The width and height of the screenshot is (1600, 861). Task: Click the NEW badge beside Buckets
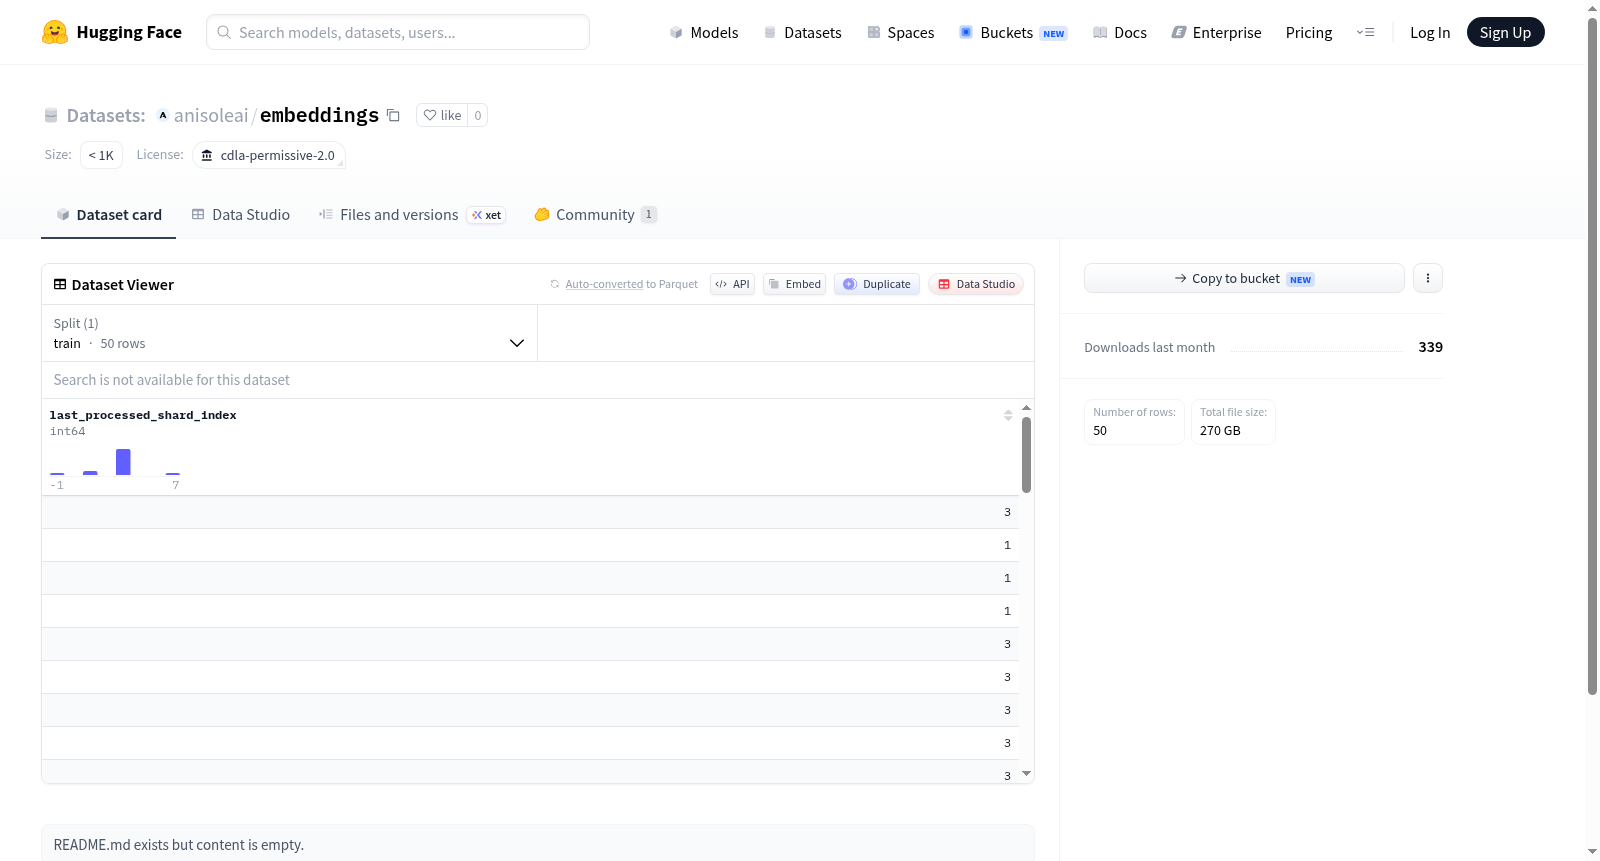1054,34
